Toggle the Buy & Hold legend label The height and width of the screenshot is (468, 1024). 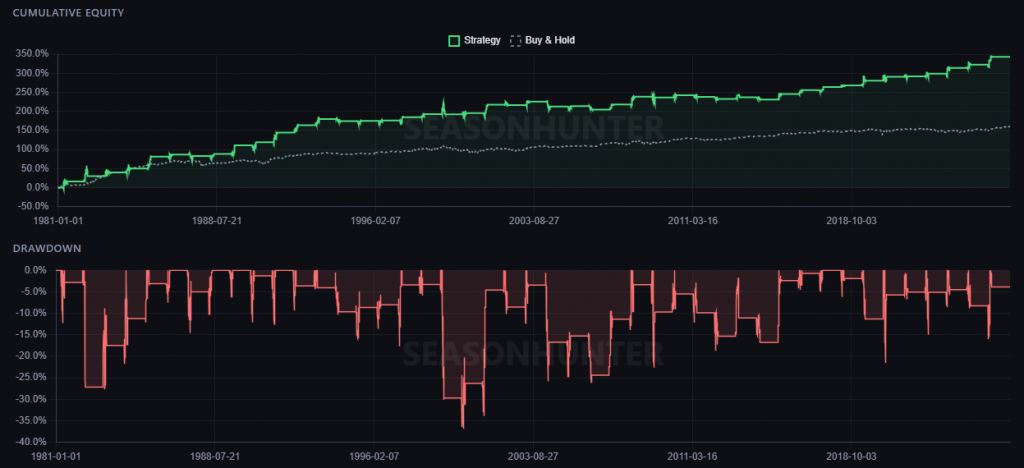coord(550,41)
